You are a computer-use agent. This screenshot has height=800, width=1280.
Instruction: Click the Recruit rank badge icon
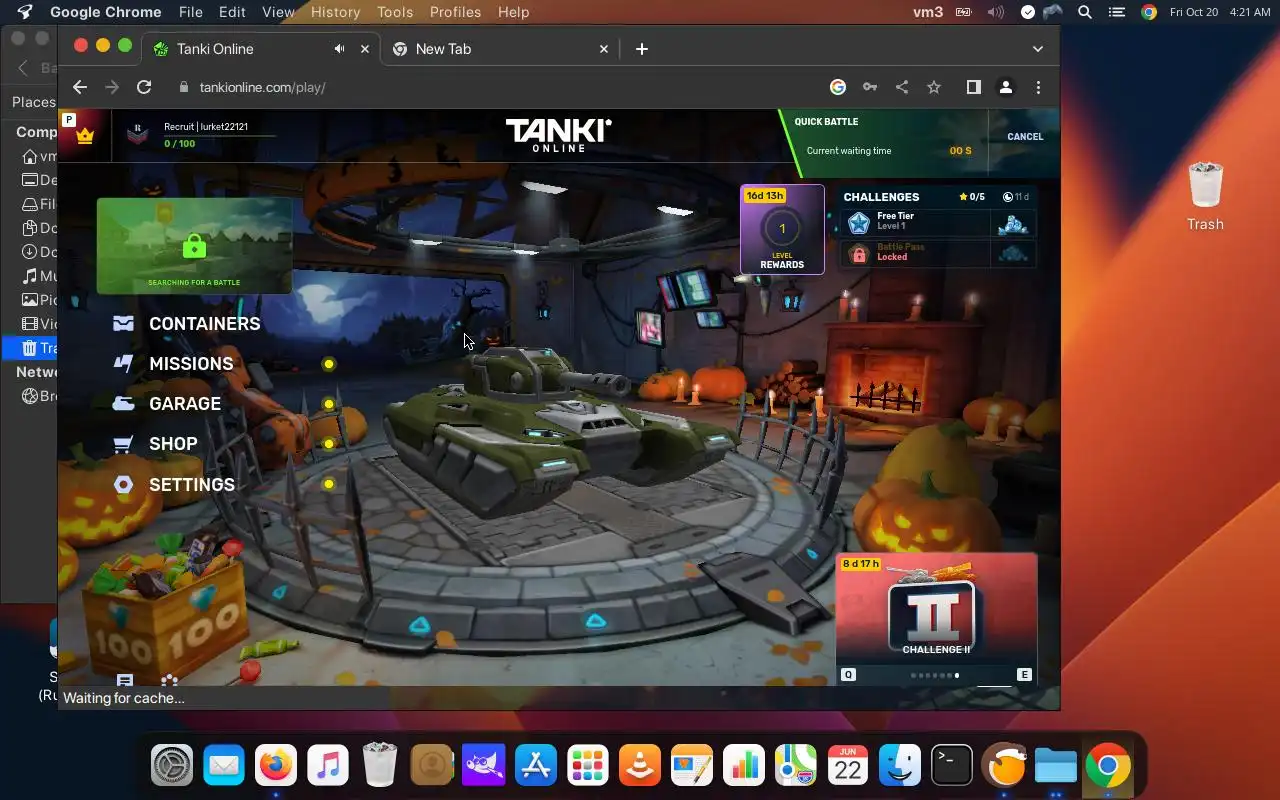coord(139,135)
